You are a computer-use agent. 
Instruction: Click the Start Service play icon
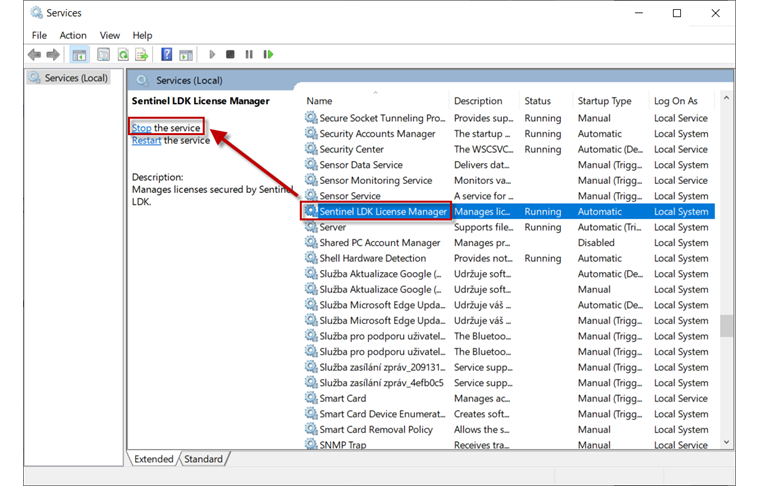pos(212,55)
